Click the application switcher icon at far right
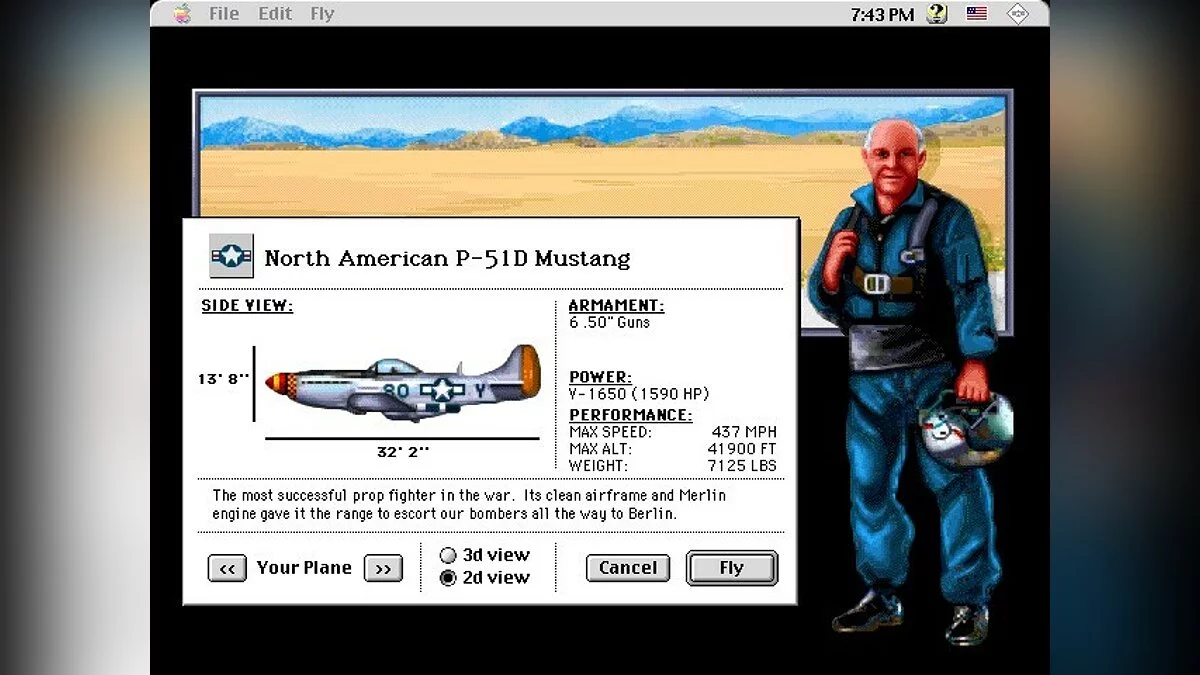The image size is (1200, 675). click(x=1019, y=13)
